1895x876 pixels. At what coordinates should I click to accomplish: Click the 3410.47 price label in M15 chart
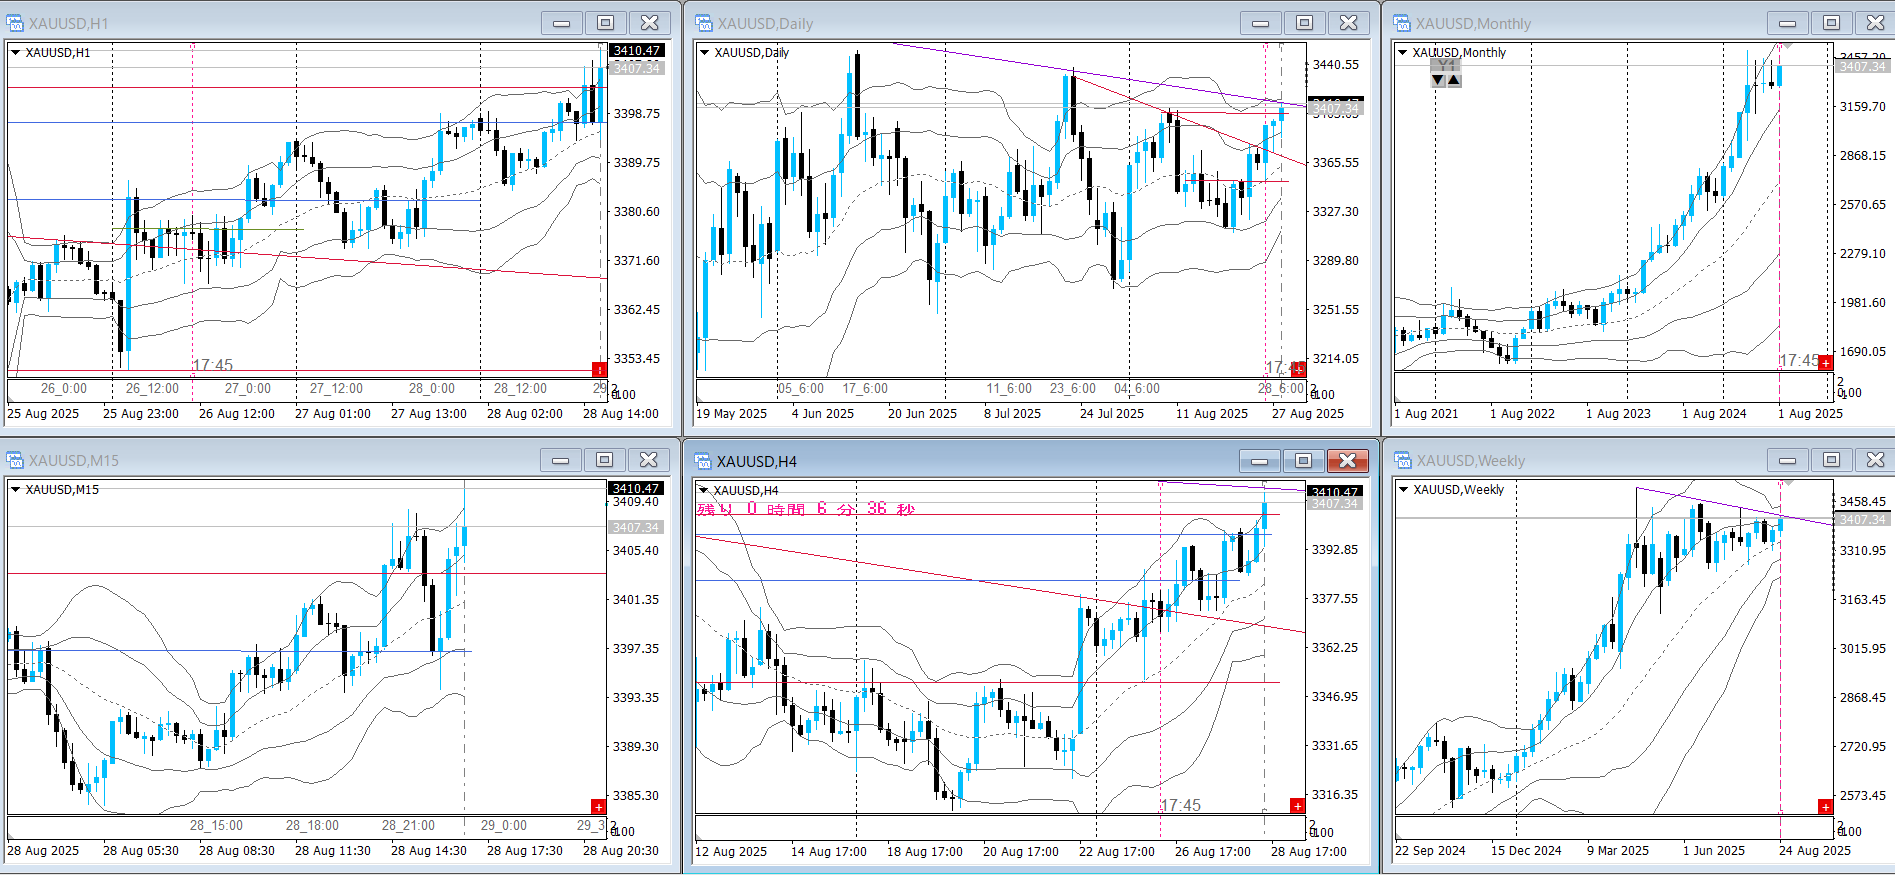pyautogui.click(x=636, y=488)
